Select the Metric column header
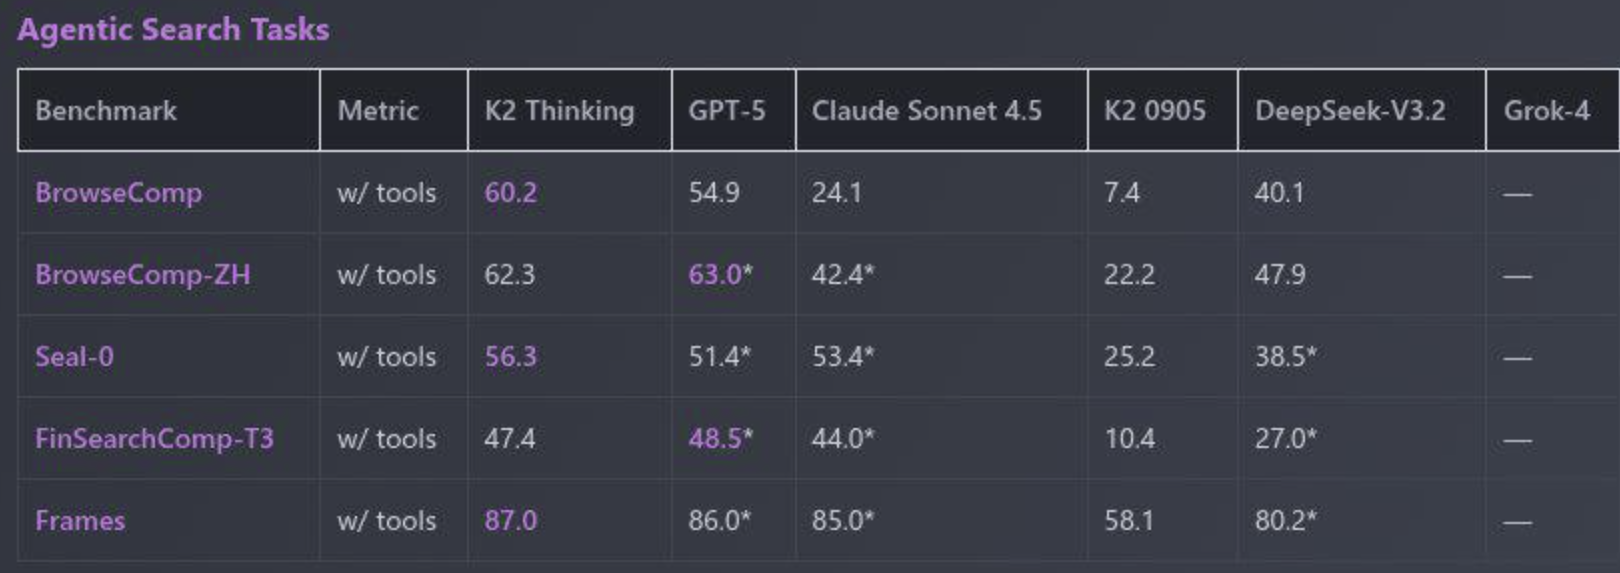 378,110
